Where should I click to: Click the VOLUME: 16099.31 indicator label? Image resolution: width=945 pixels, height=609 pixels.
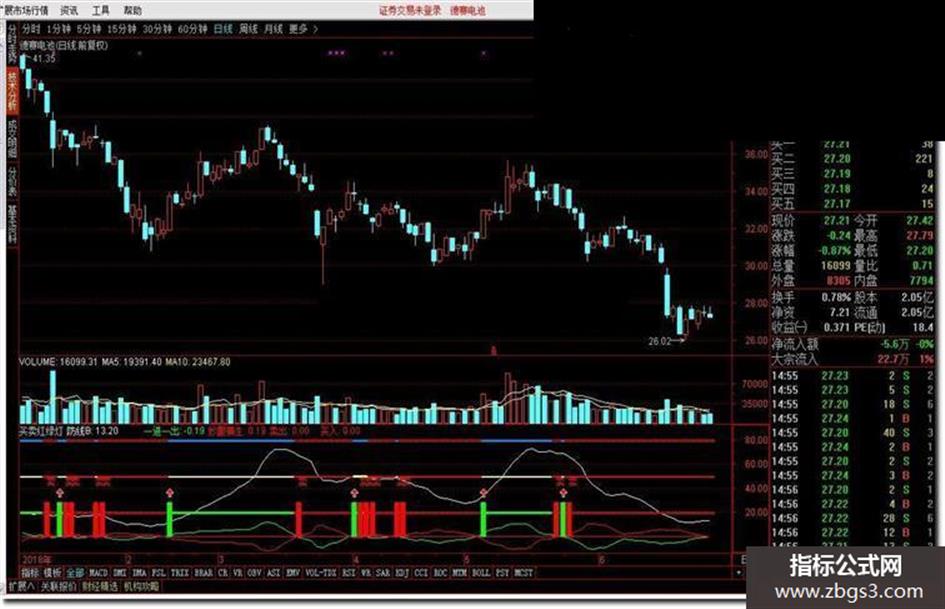coord(58,362)
